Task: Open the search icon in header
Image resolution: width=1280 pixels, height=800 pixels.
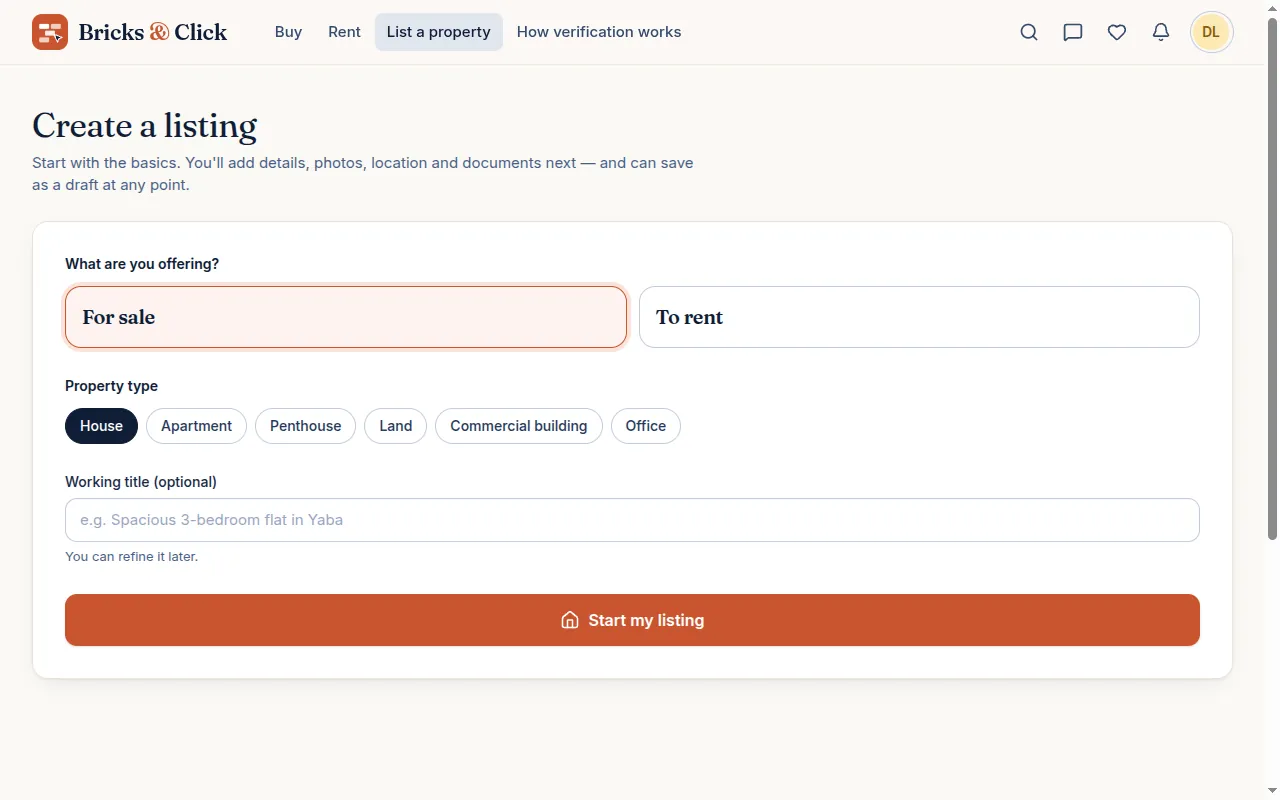Action: click(x=1029, y=32)
